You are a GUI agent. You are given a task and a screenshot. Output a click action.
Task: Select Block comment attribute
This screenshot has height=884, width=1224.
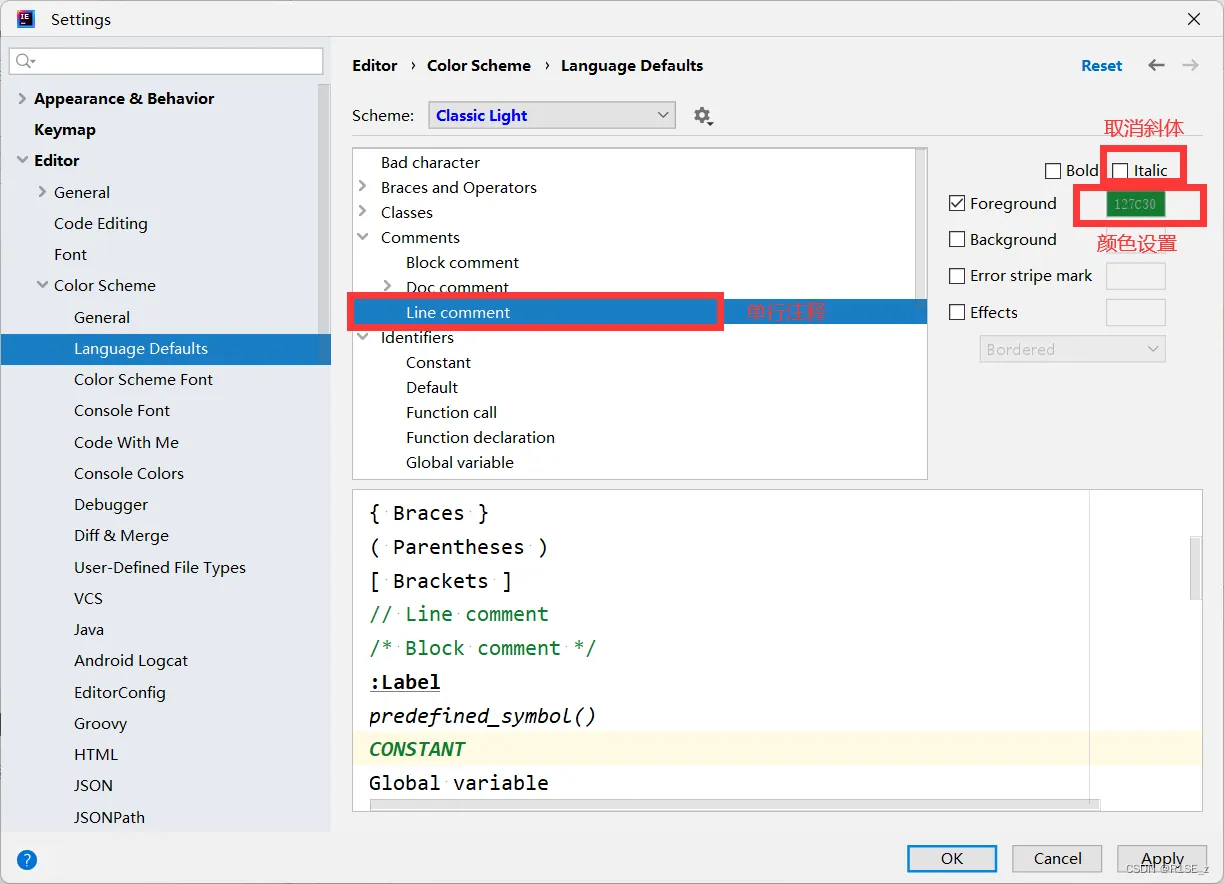[462, 262]
